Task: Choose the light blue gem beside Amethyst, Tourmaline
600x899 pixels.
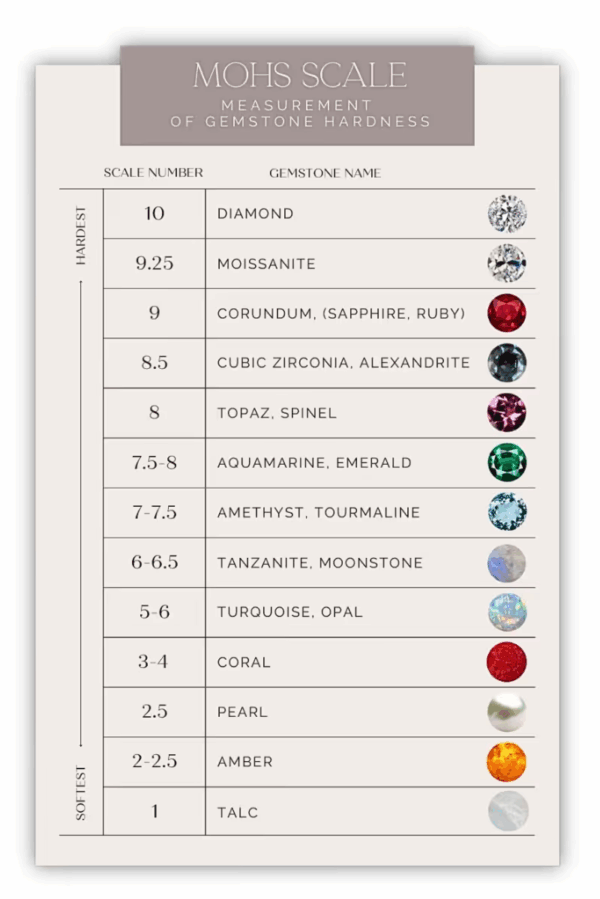Action: click(x=507, y=512)
